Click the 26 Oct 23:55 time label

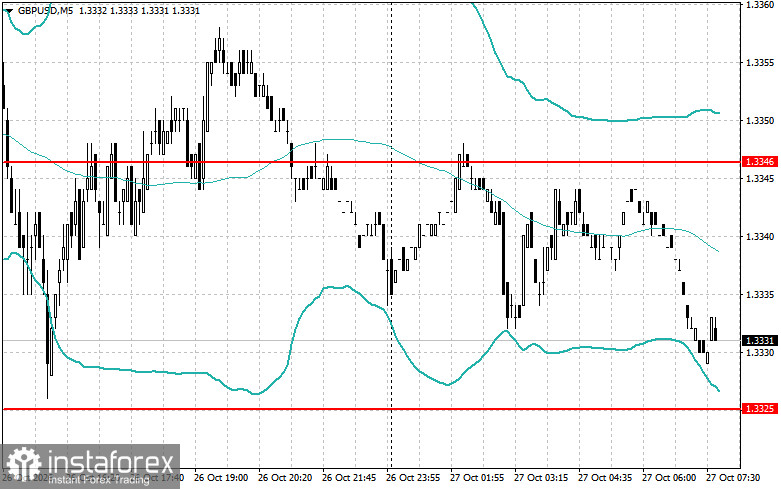[x=413, y=478]
